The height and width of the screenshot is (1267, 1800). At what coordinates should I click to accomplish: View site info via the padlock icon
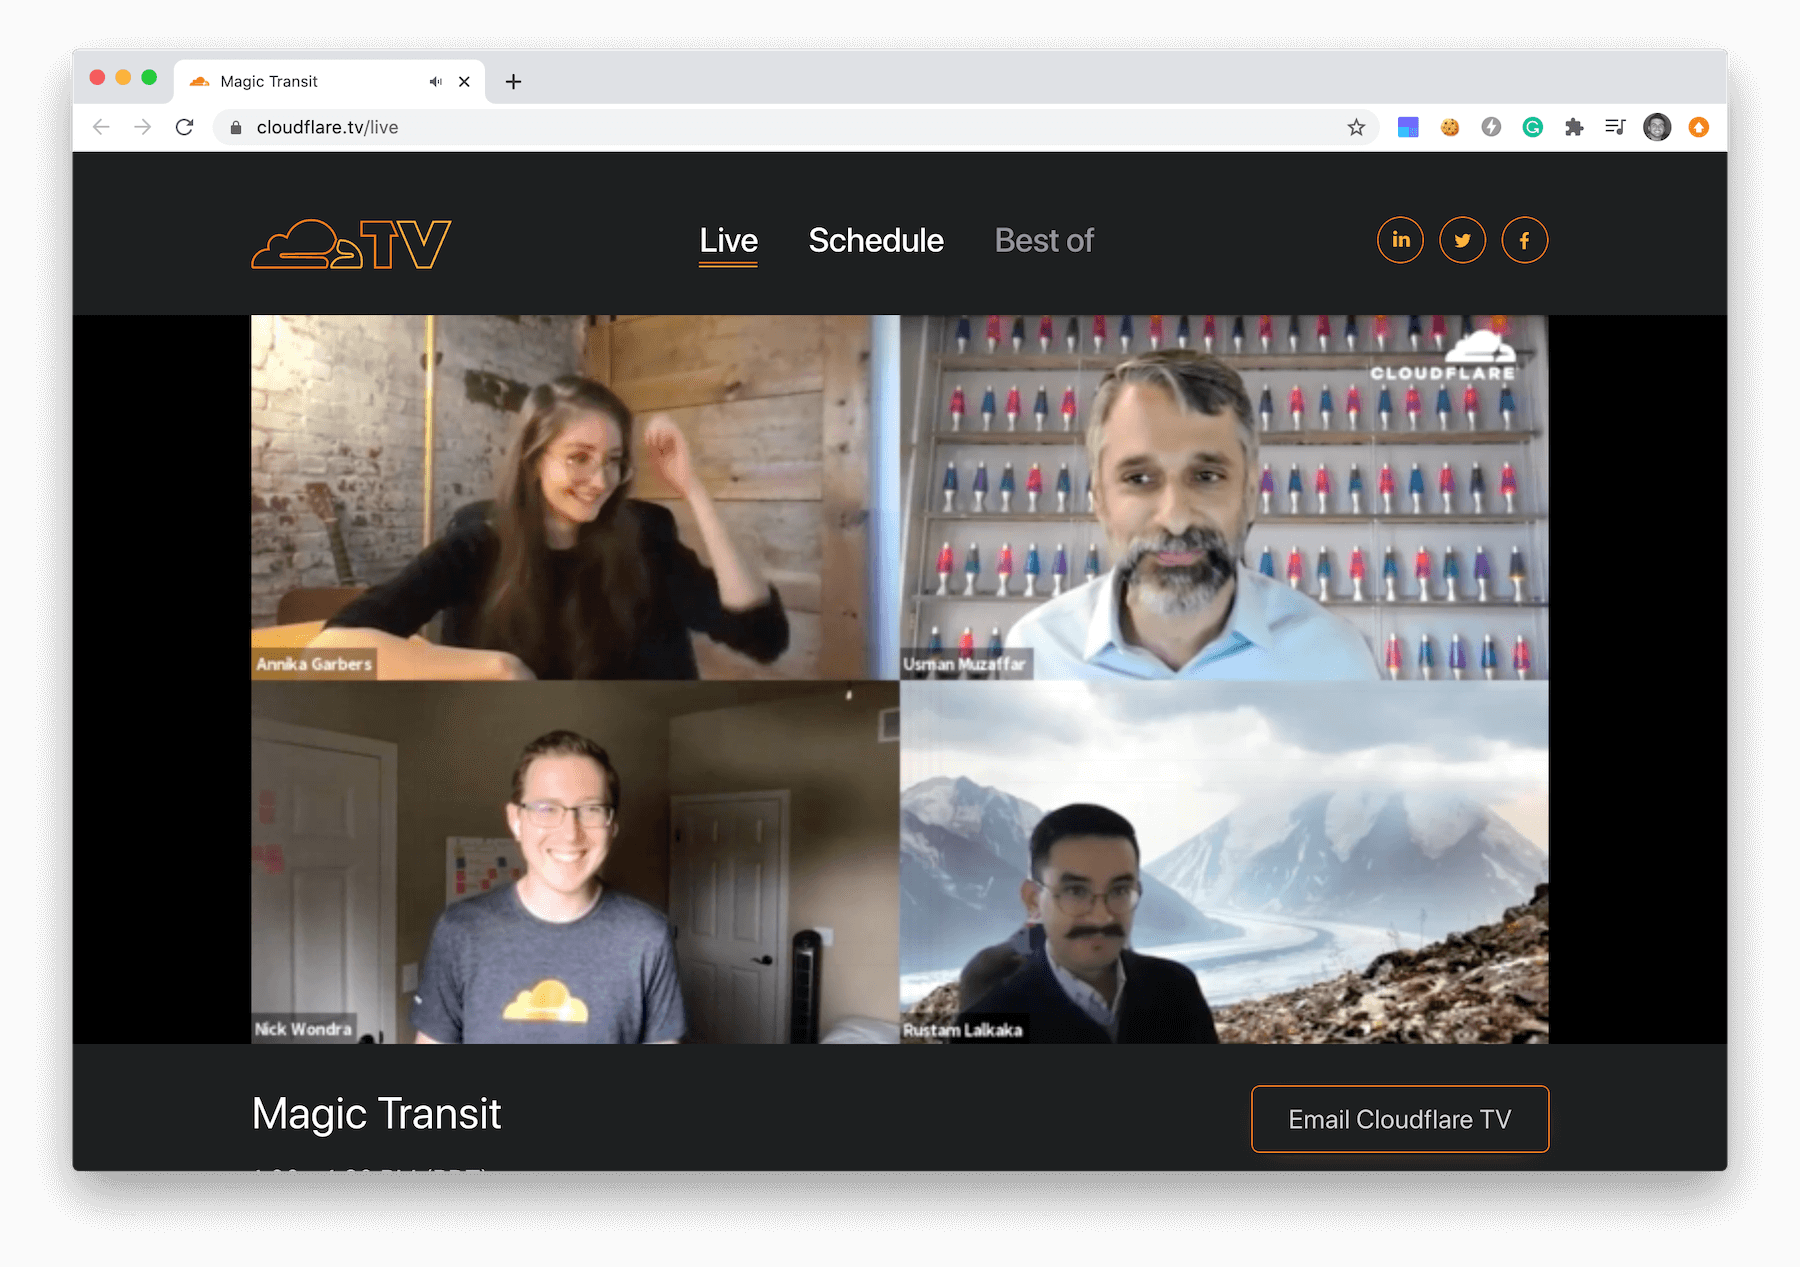point(236,127)
